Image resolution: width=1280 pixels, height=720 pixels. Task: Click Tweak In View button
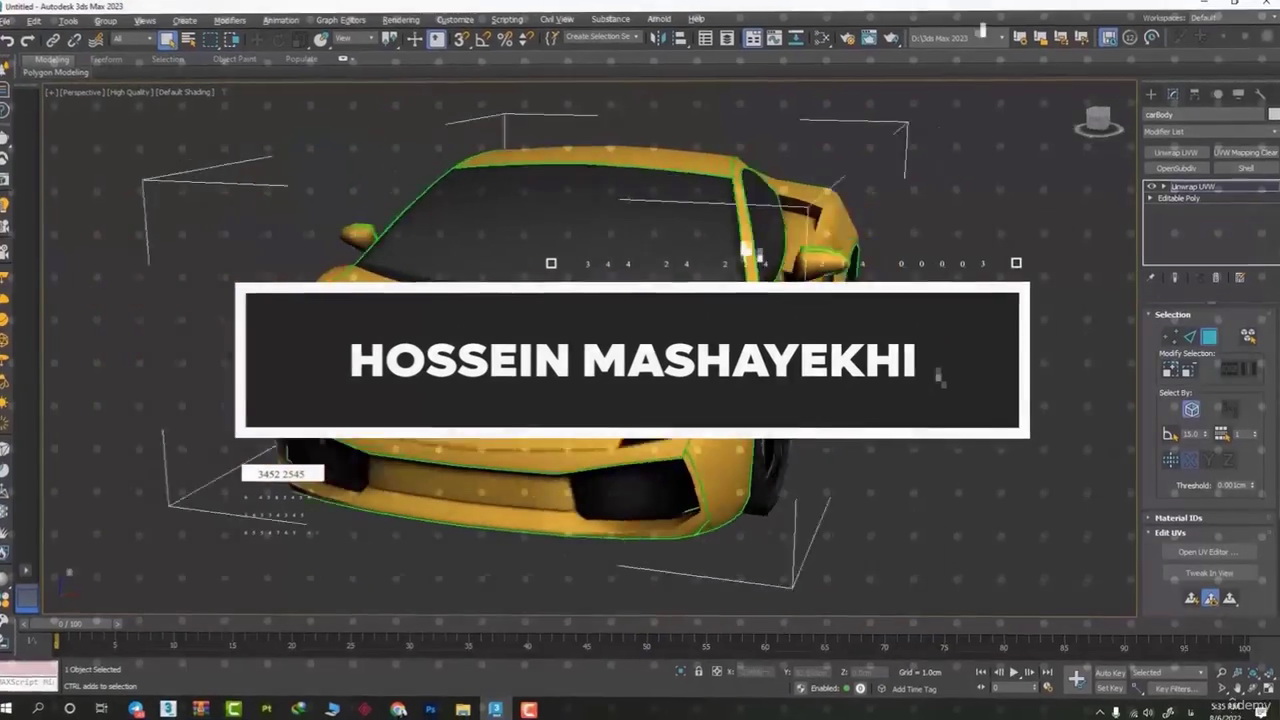point(1208,573)
